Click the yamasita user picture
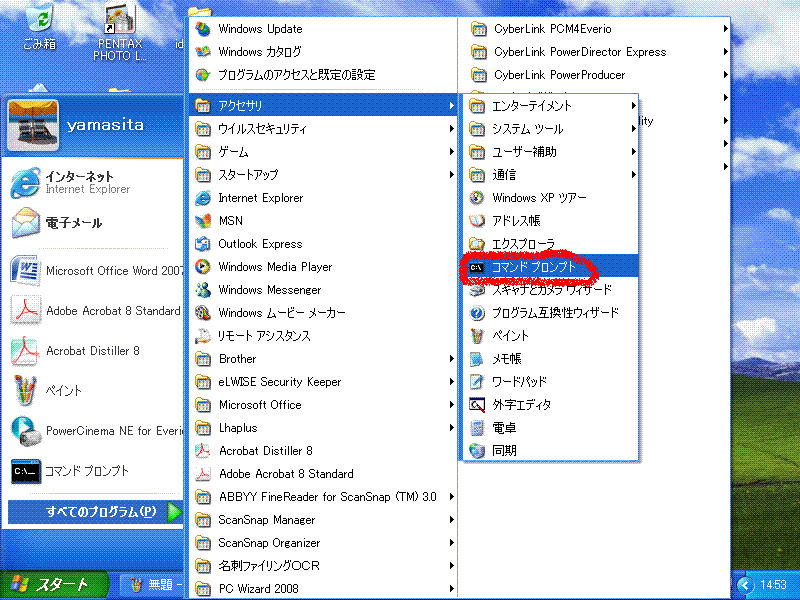 [x=34, y=126]
